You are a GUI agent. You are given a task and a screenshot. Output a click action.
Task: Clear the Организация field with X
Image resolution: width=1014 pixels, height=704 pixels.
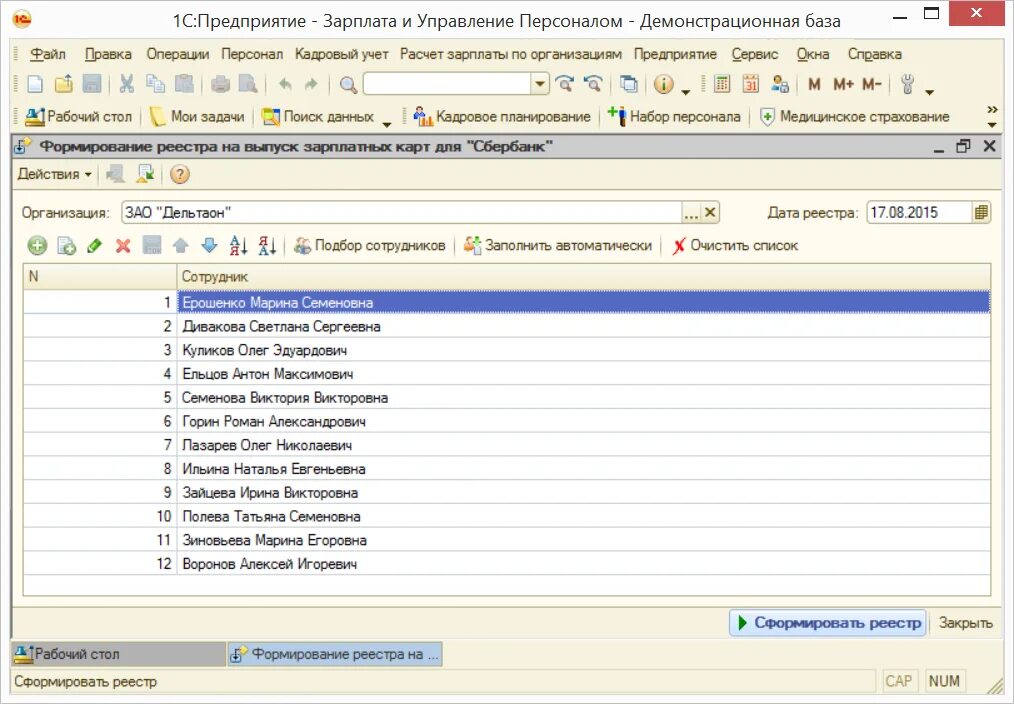[710, 213]
